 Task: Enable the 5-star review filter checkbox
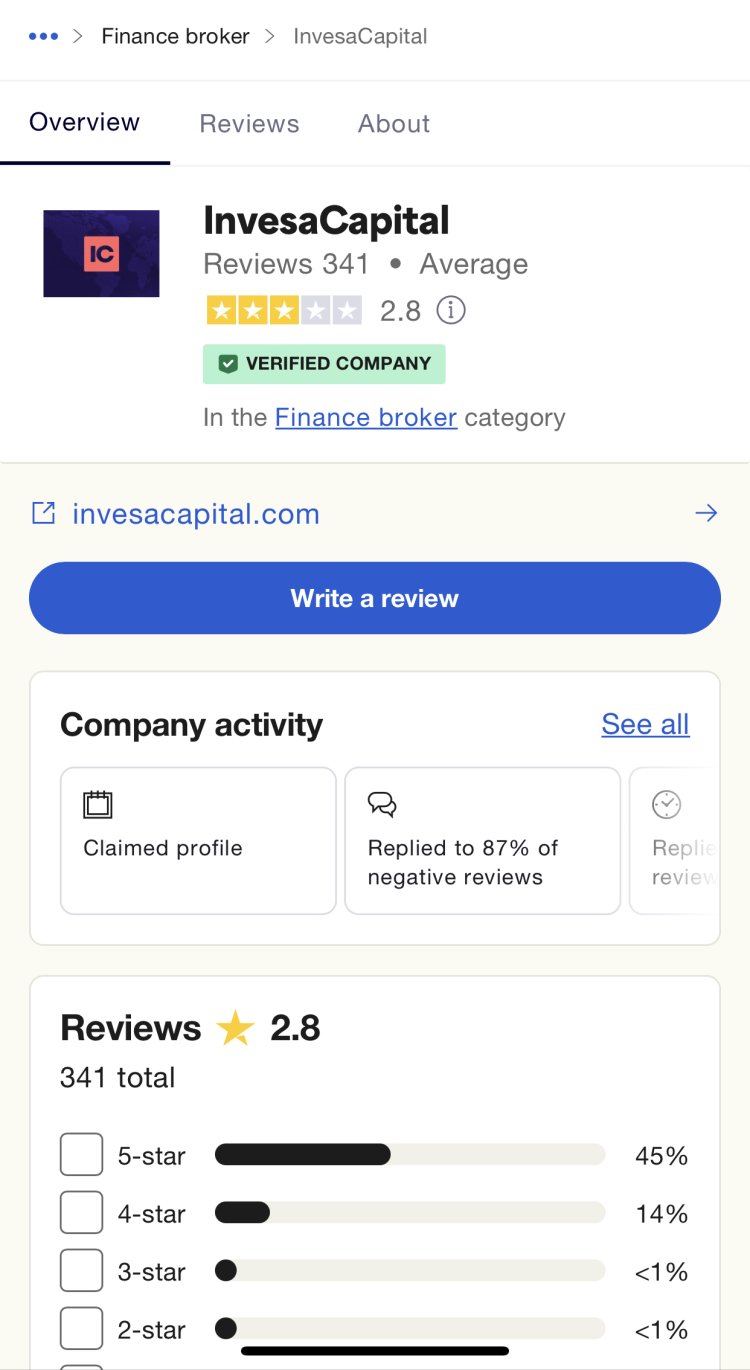coord(81,1154)
